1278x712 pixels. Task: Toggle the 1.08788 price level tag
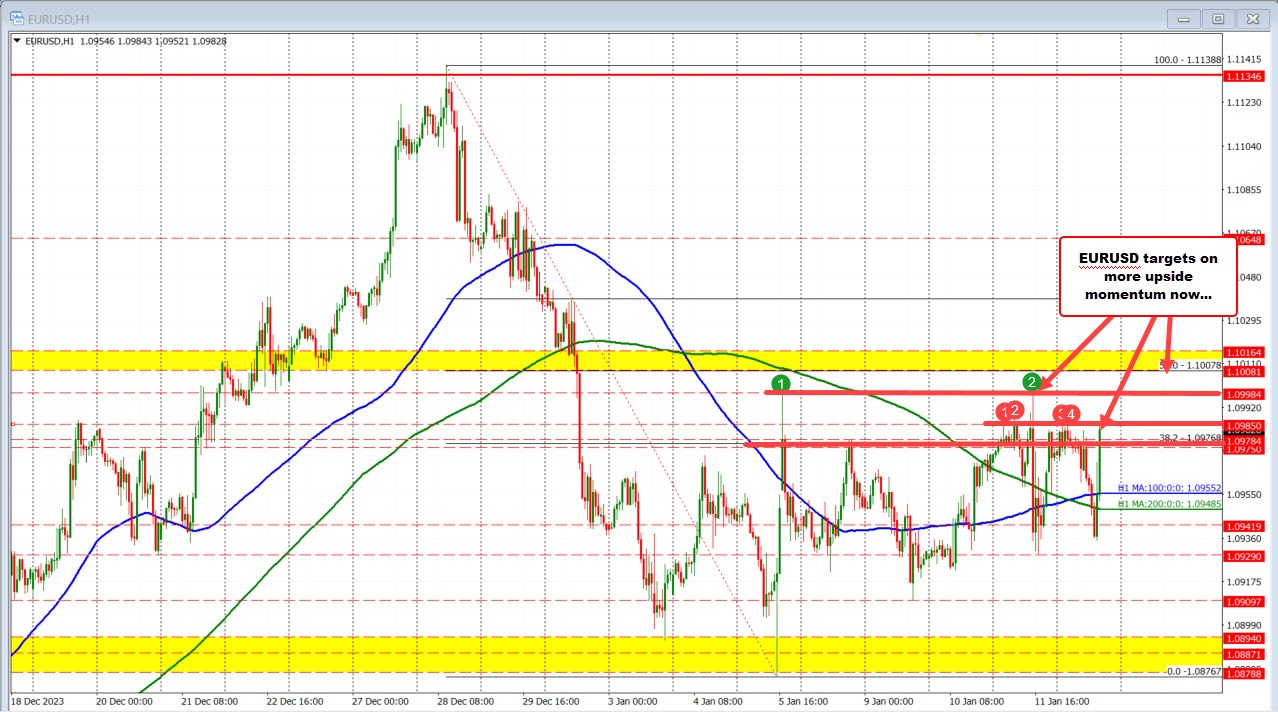(x=1245, y=674)
